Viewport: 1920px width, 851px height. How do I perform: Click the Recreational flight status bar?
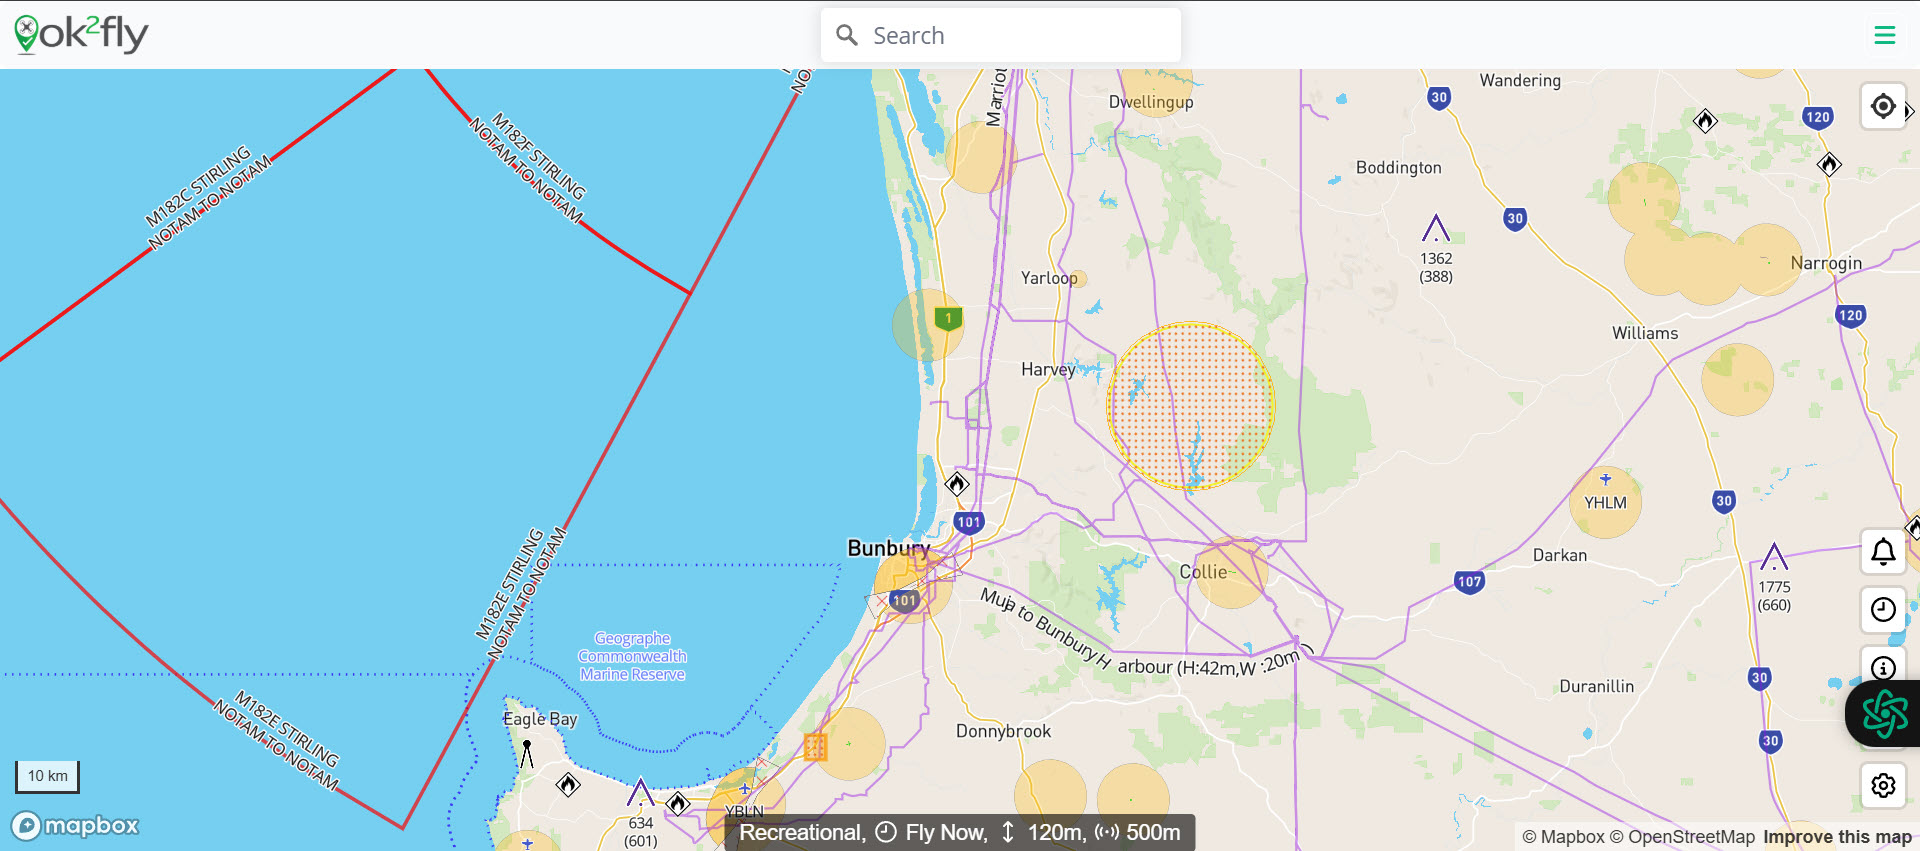click(x=960, y=832)
